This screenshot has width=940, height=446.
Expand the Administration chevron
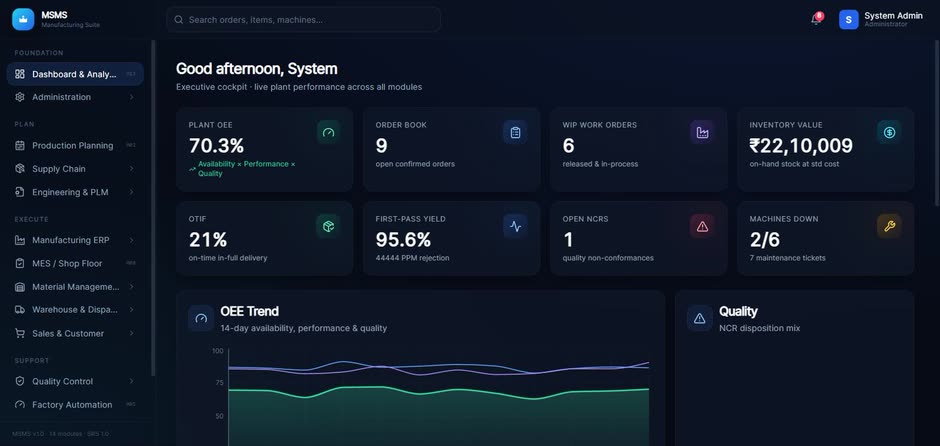click(x=131, y=97)
